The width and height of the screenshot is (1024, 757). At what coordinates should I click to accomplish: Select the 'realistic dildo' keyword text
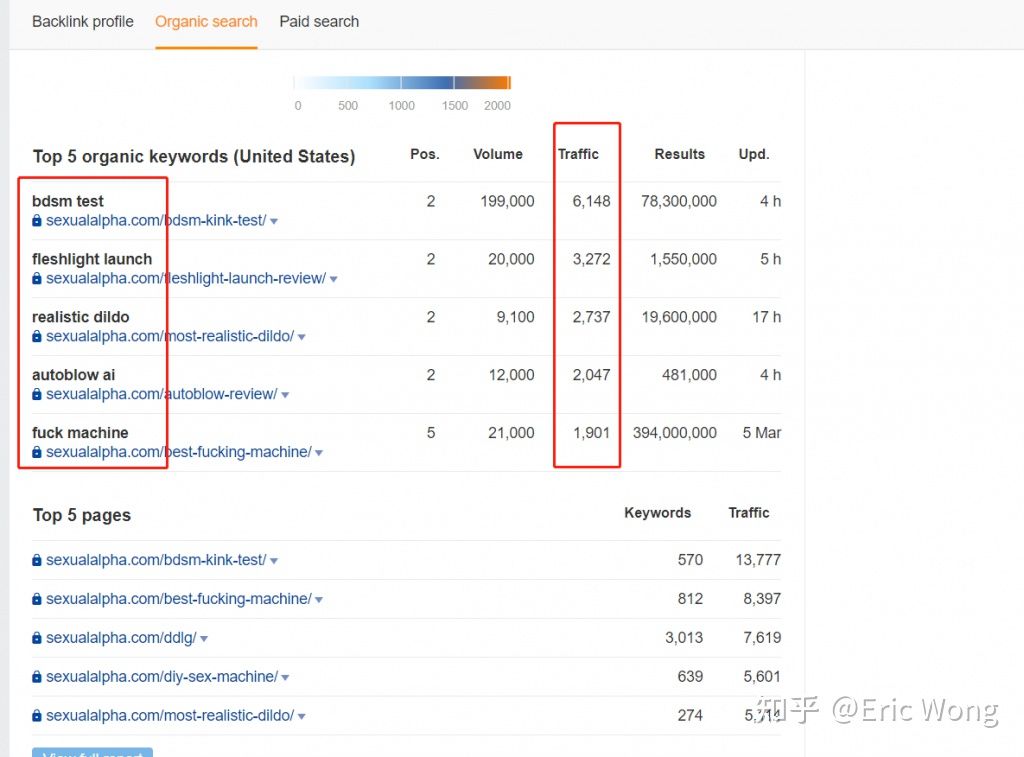[81, 317]
